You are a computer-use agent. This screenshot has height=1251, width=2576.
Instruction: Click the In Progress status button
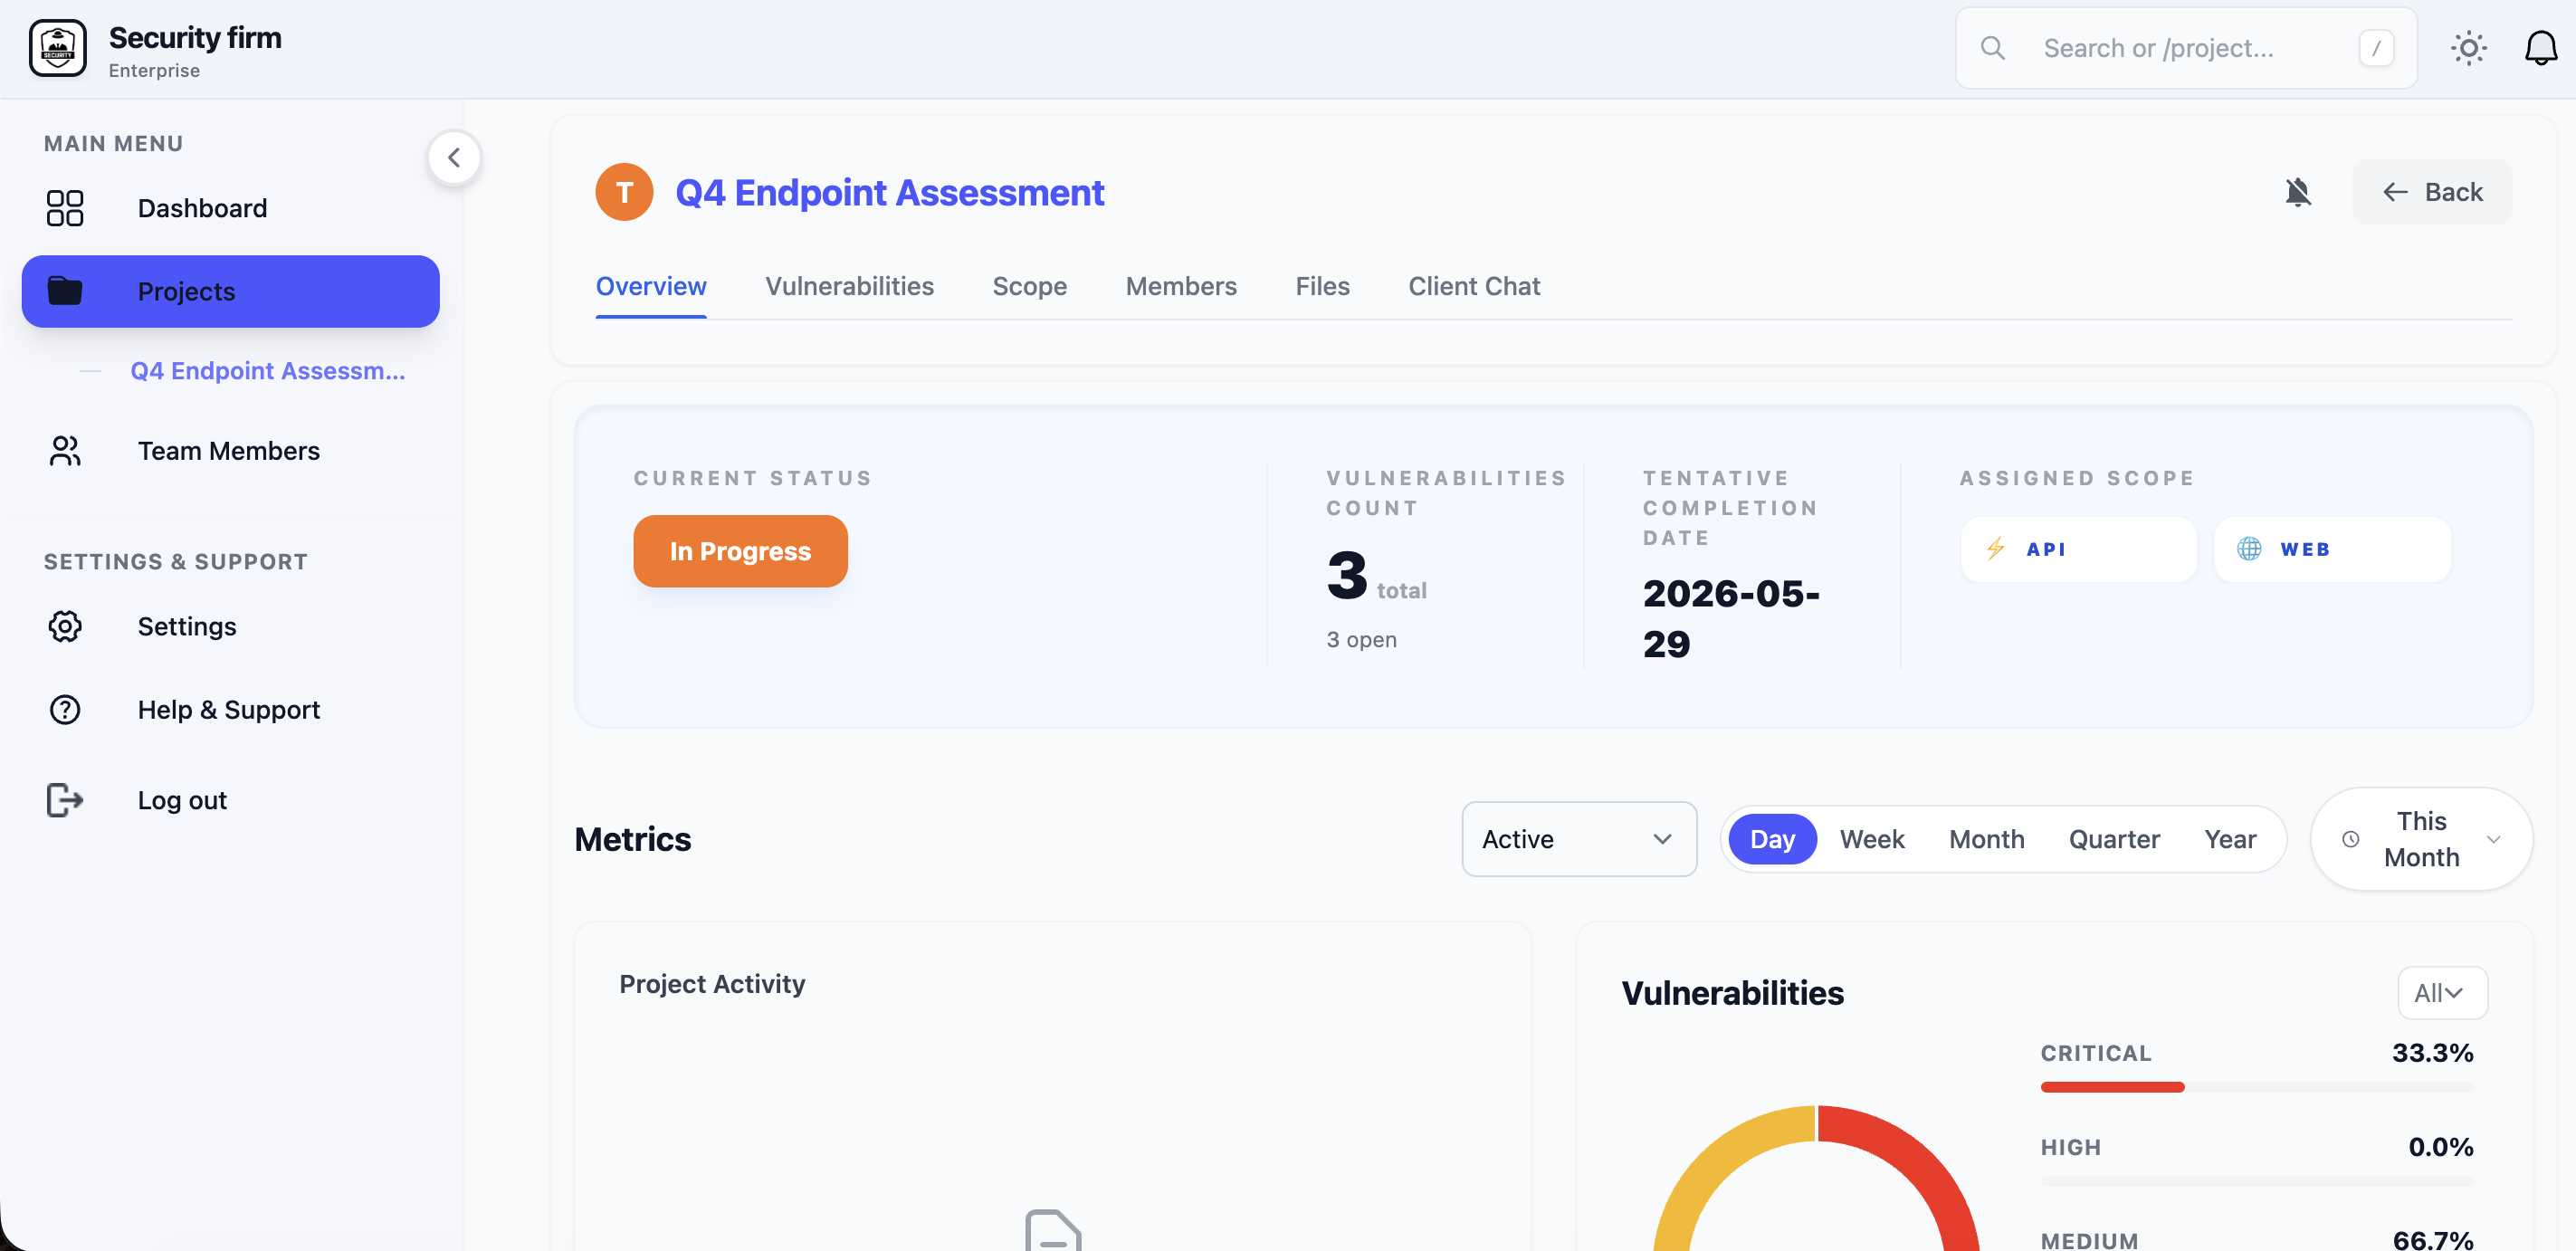point(740,551)
